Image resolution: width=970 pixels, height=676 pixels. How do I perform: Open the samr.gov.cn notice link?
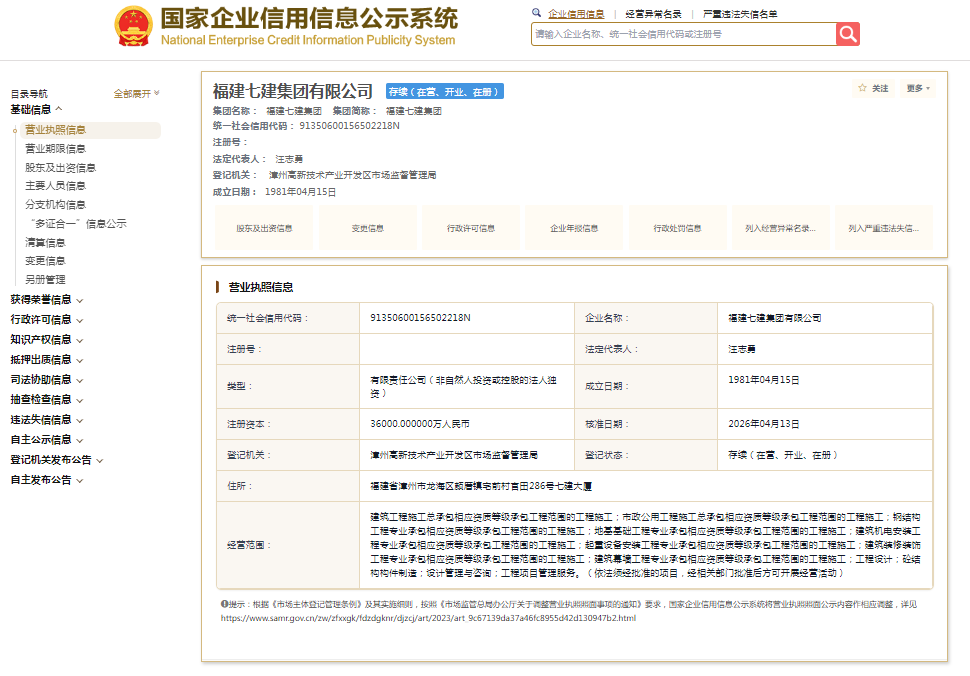coord(428,618)
